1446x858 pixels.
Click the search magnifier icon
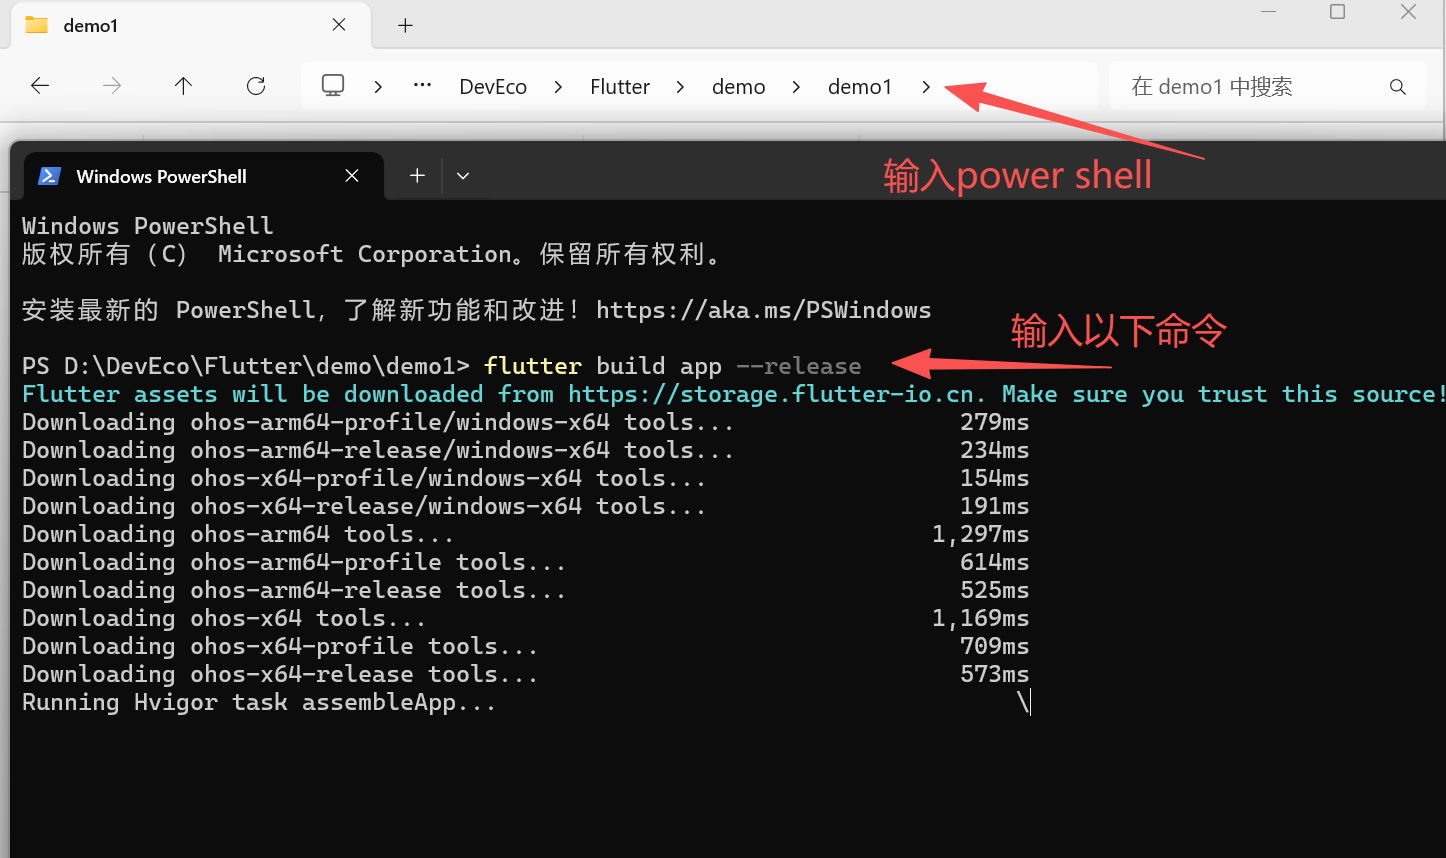pos(1398,87)
